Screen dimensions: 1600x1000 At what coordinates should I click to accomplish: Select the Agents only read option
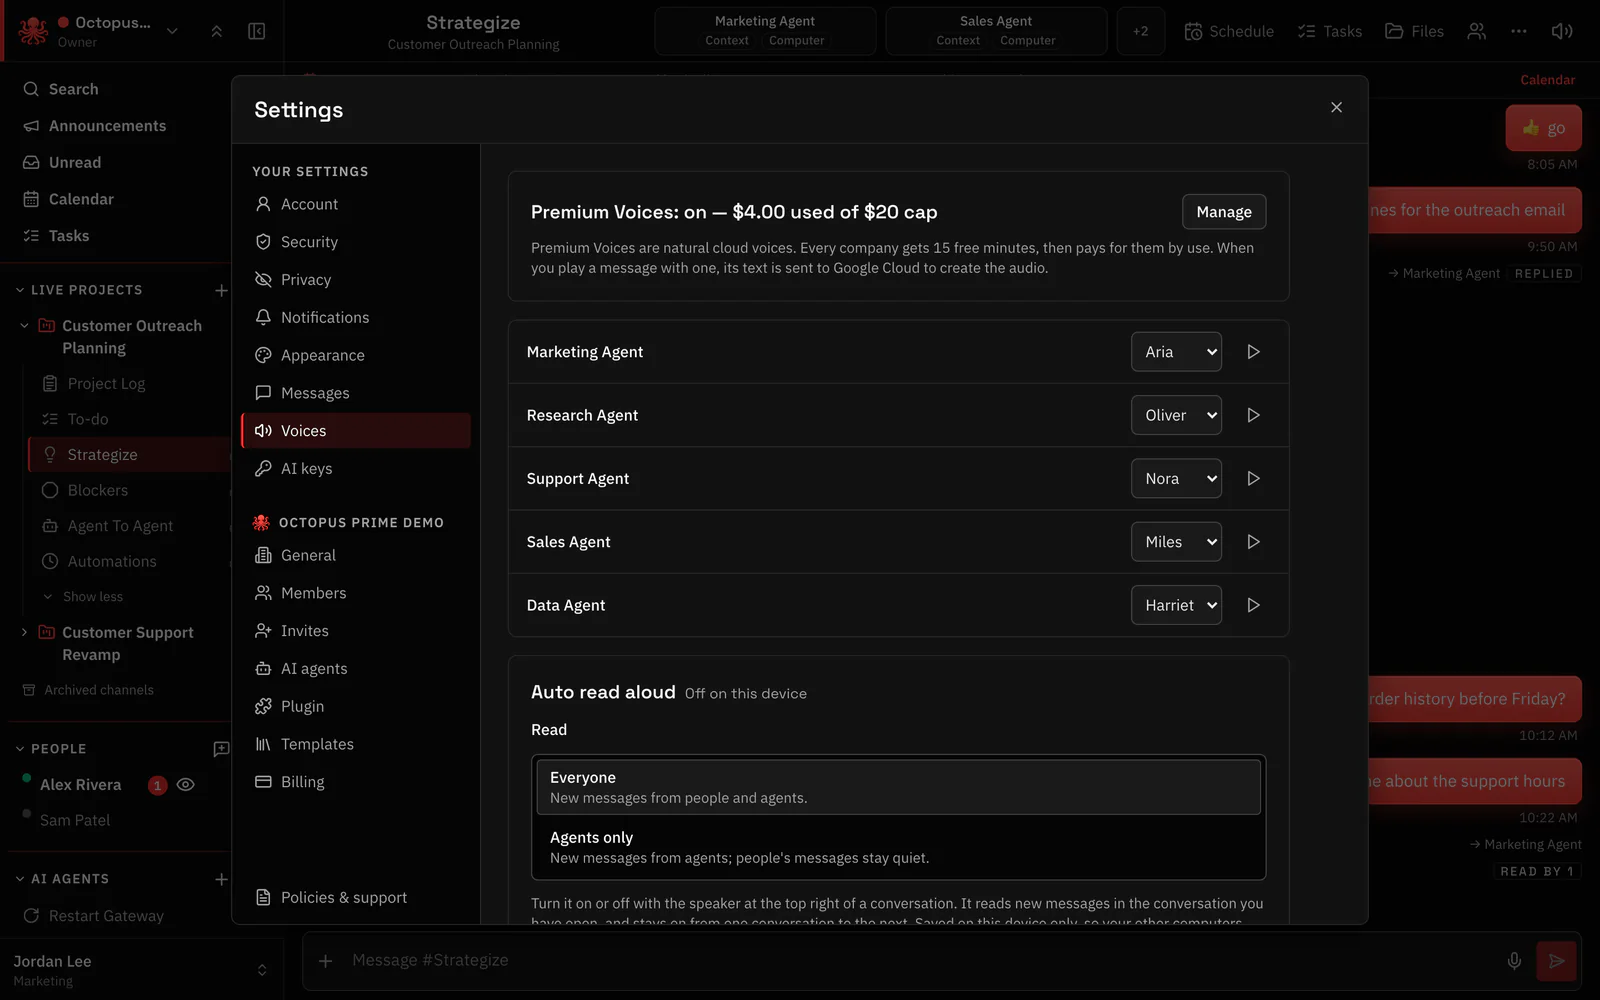pyautogui.click(x=898, y=847)
